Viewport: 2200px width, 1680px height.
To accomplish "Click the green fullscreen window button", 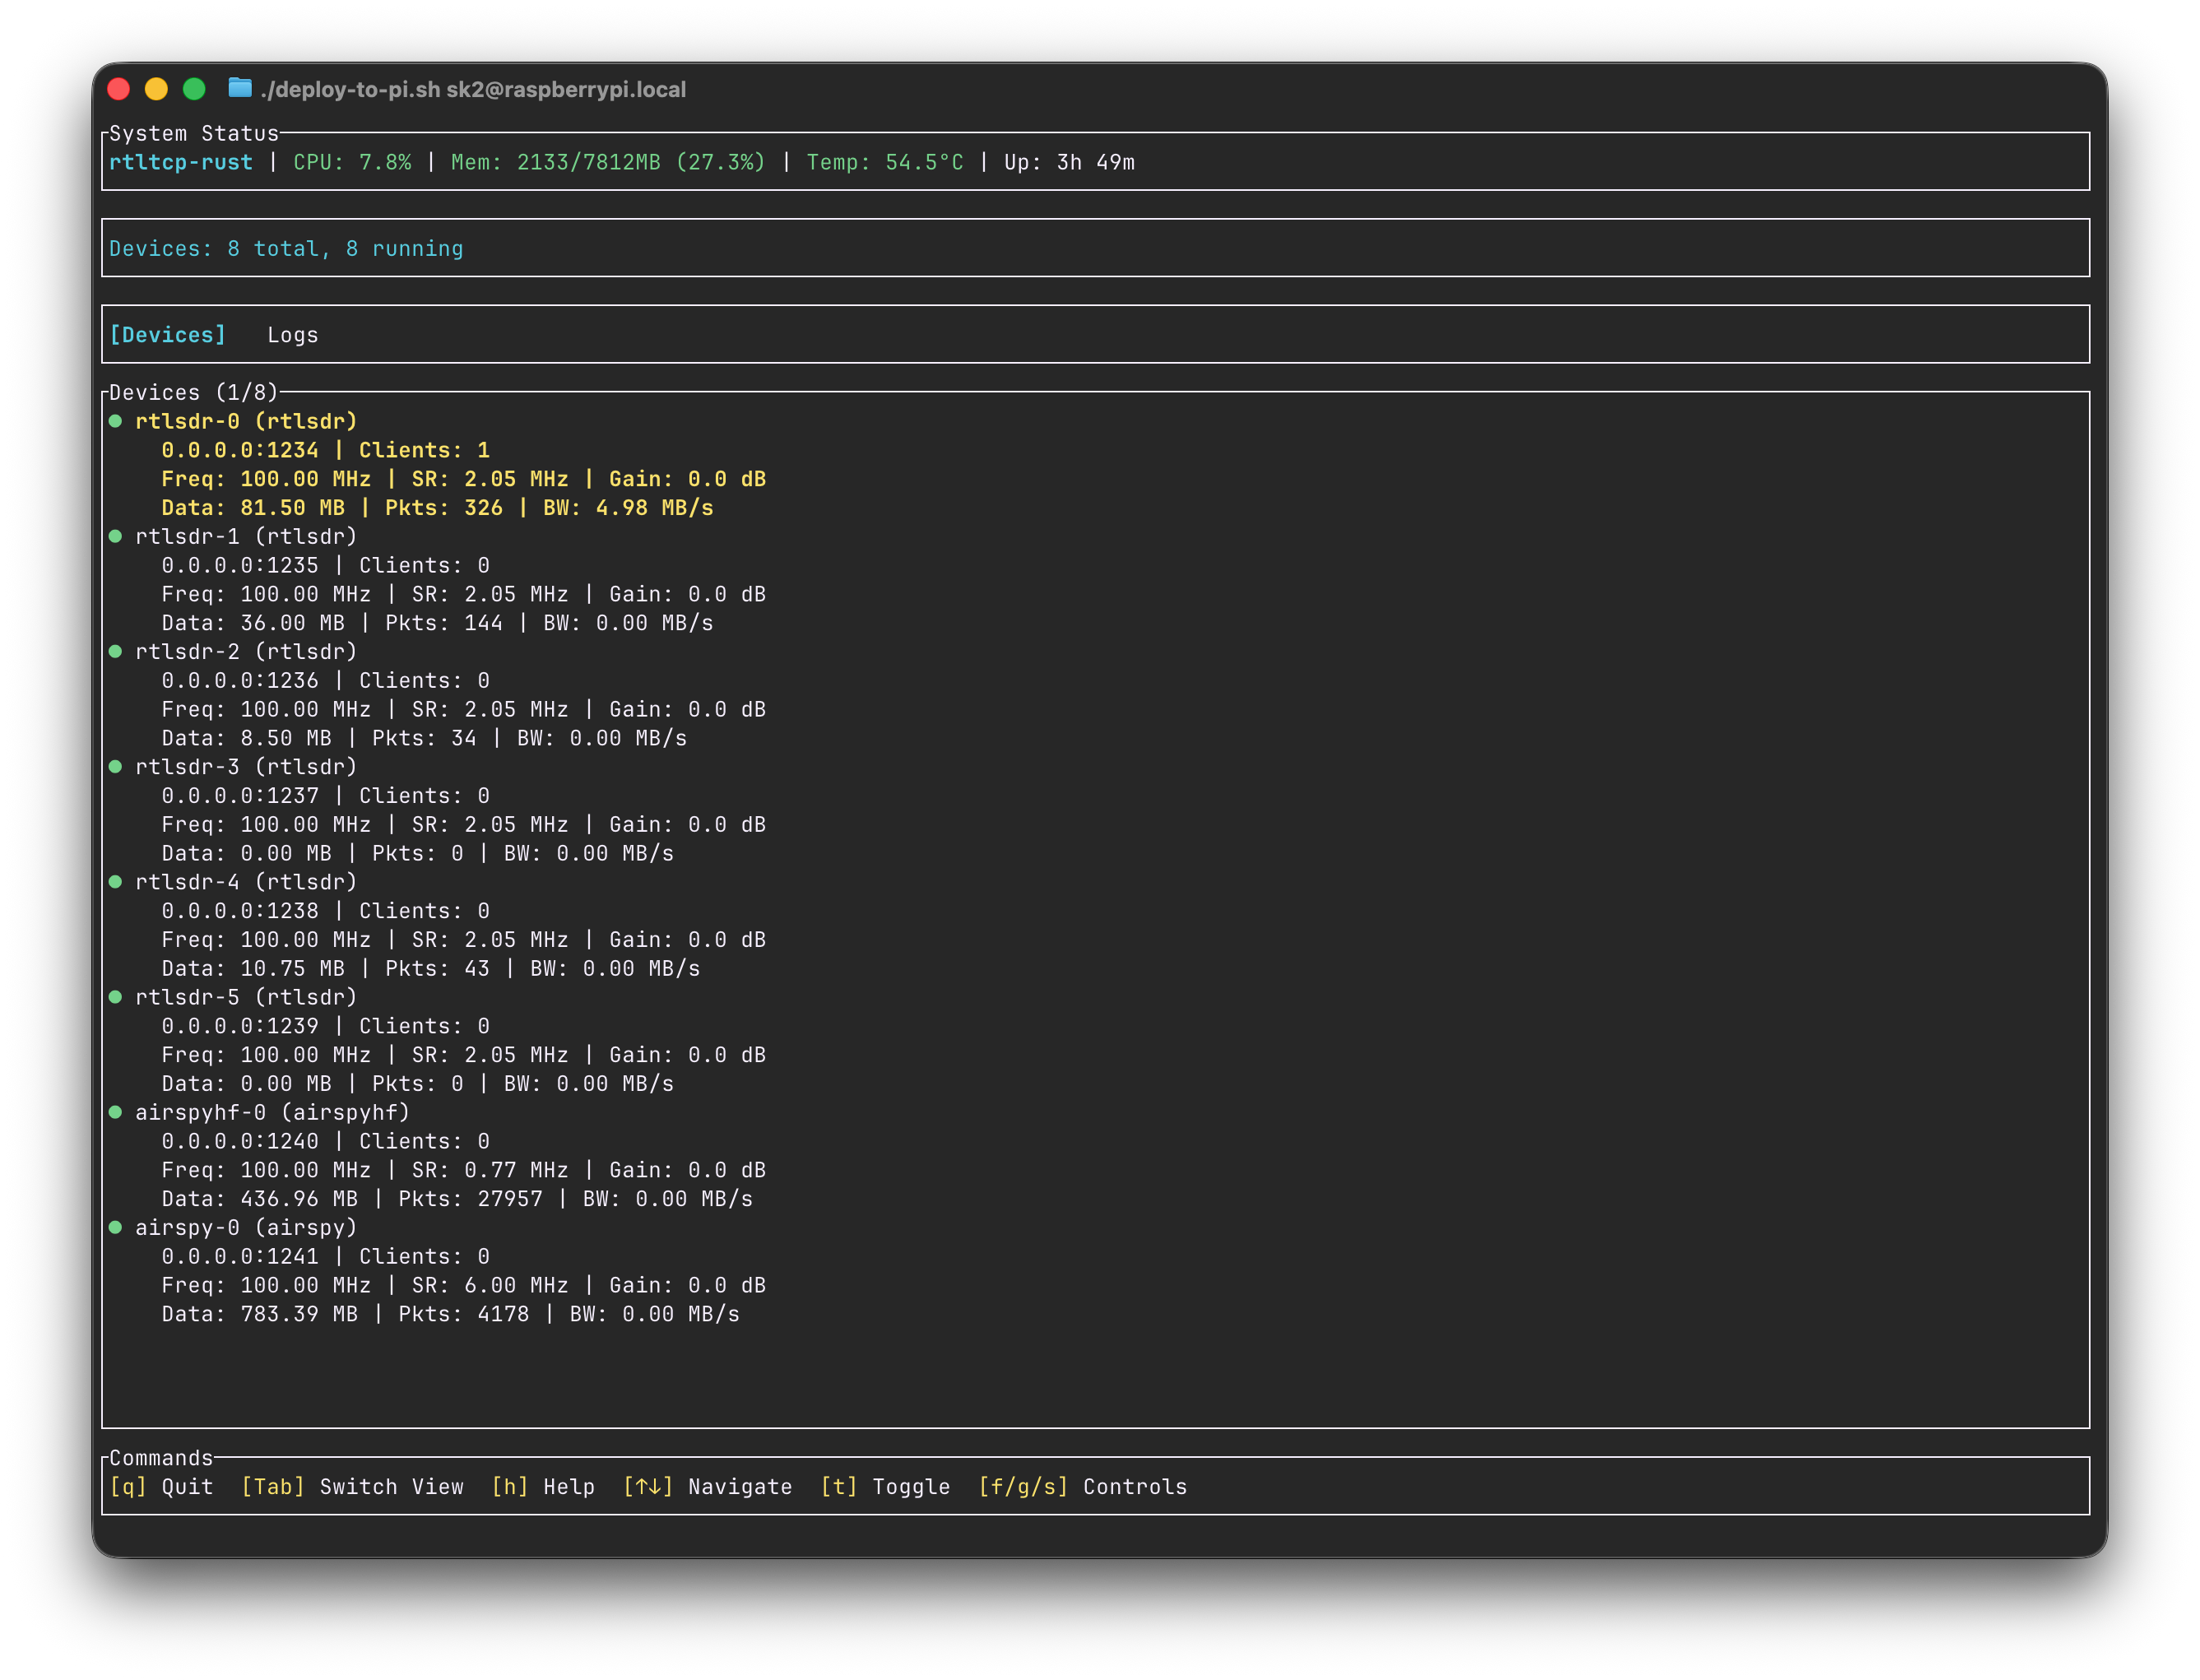I will tap(194, 89).
